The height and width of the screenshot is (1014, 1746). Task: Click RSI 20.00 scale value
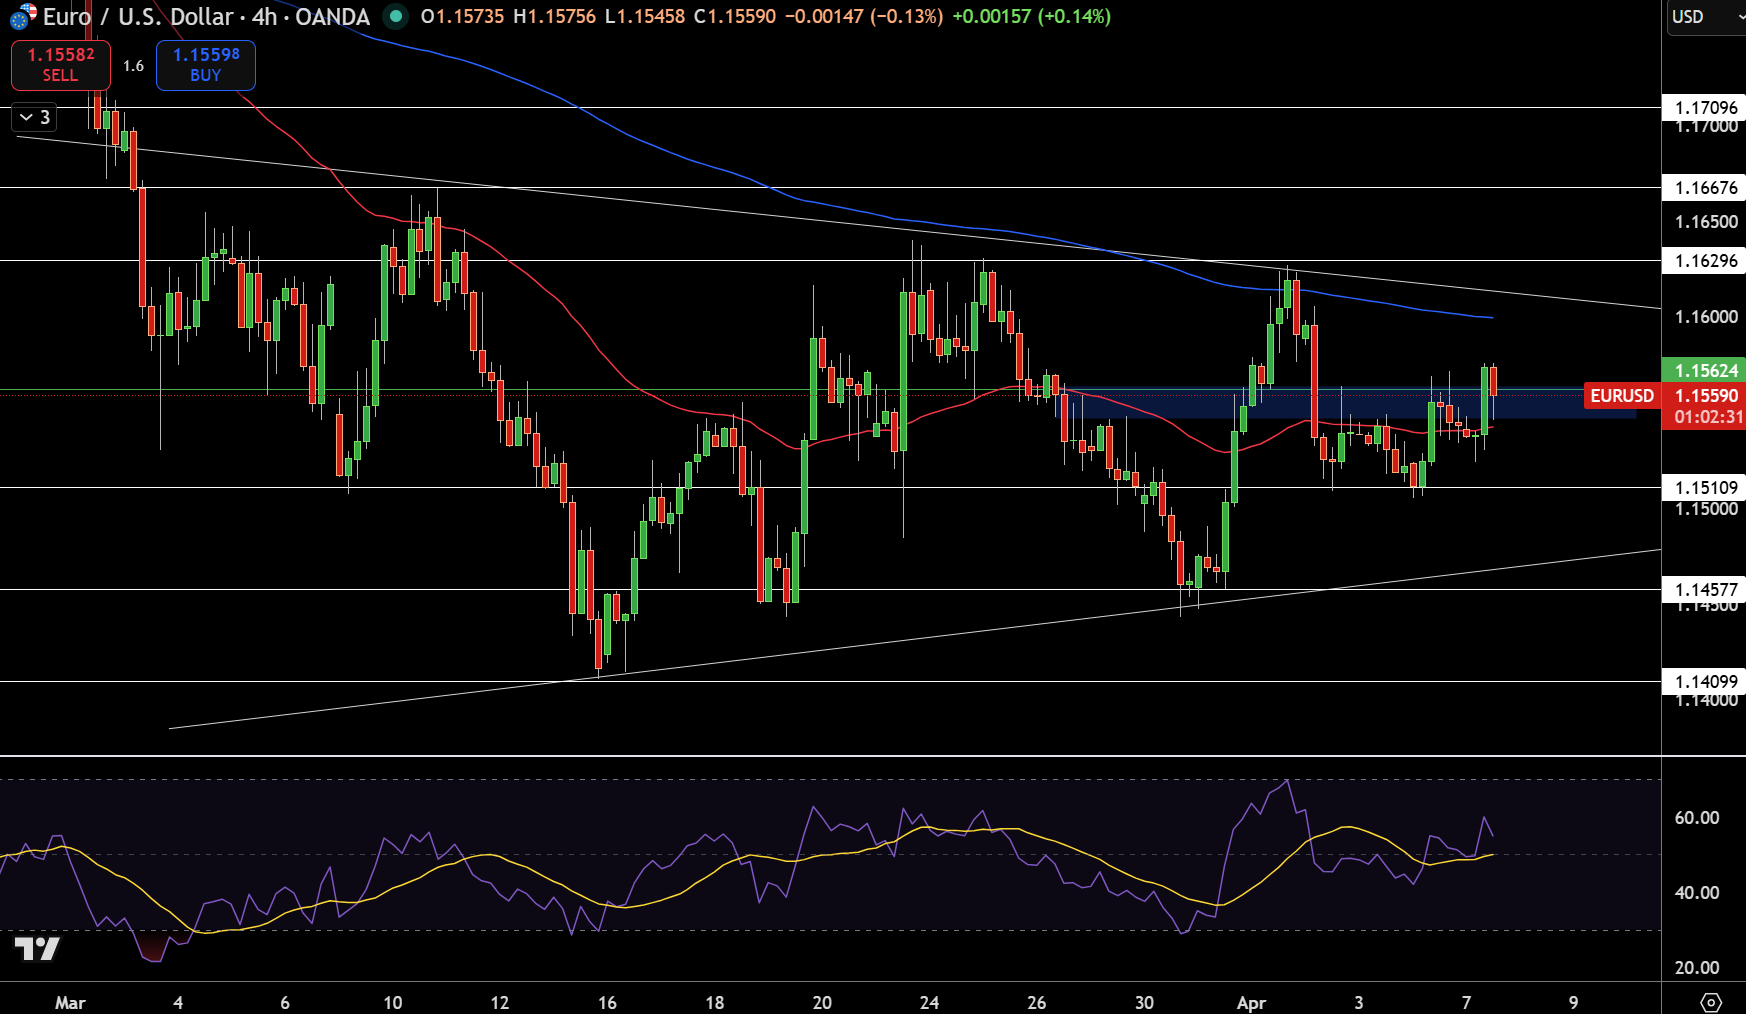[x=1697, y=968]
